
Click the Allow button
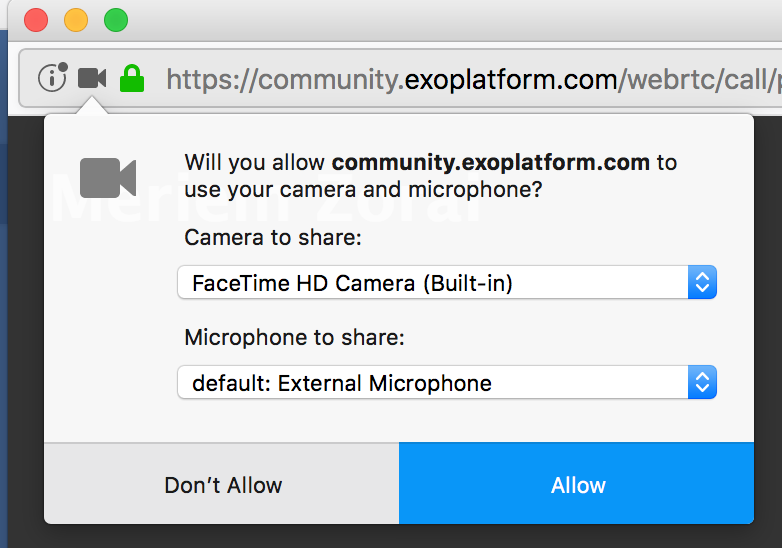[577, 483]
